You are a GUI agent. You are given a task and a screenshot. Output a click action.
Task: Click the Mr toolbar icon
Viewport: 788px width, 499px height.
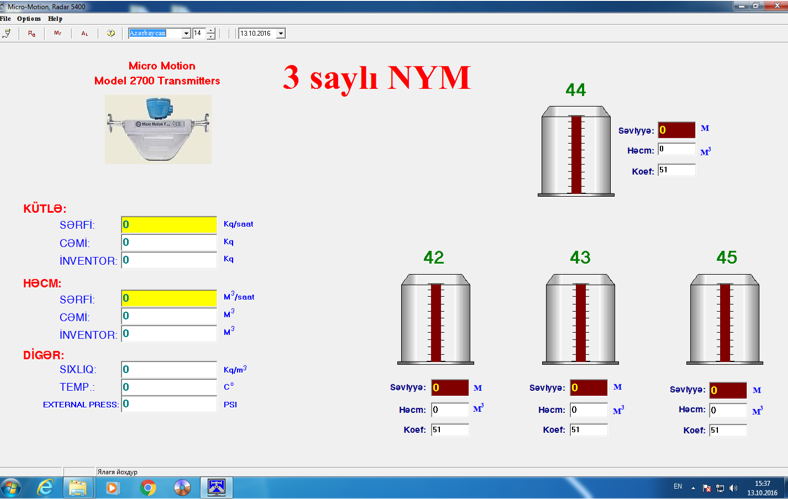pos(58,33)
